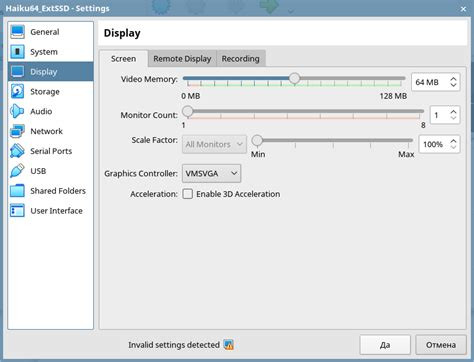Open the Network settings icon
The height and width of the screenshot is (362, 474).
click(17, 131)
